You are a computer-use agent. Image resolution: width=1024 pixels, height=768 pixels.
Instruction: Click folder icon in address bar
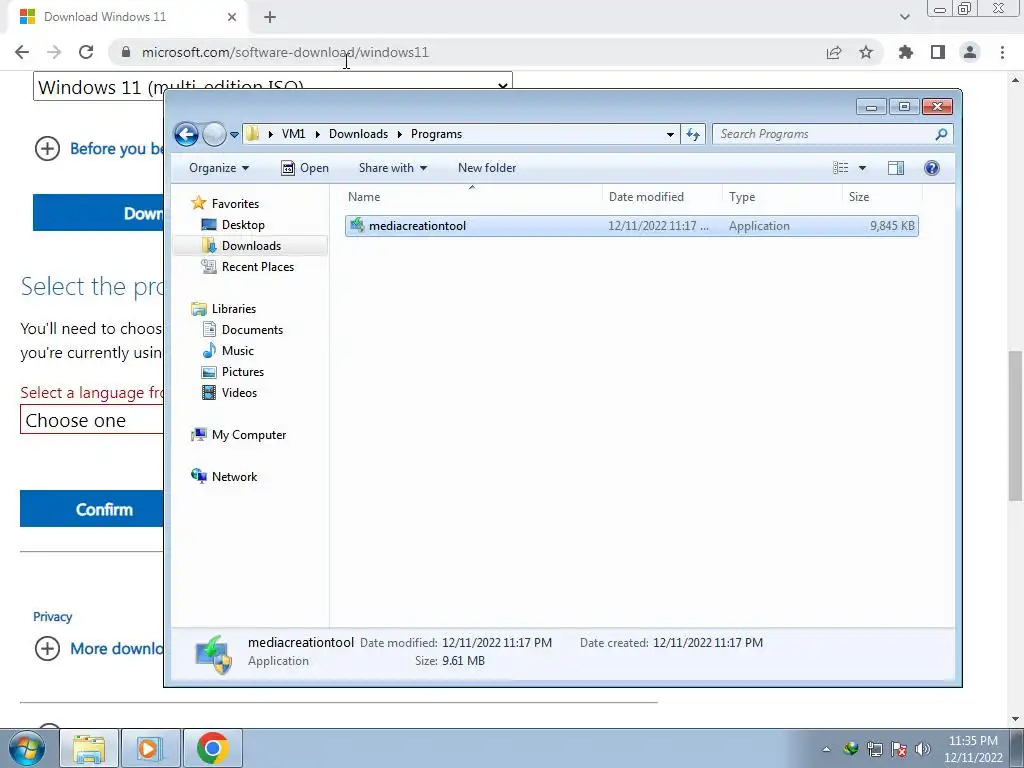click(253, 134)
